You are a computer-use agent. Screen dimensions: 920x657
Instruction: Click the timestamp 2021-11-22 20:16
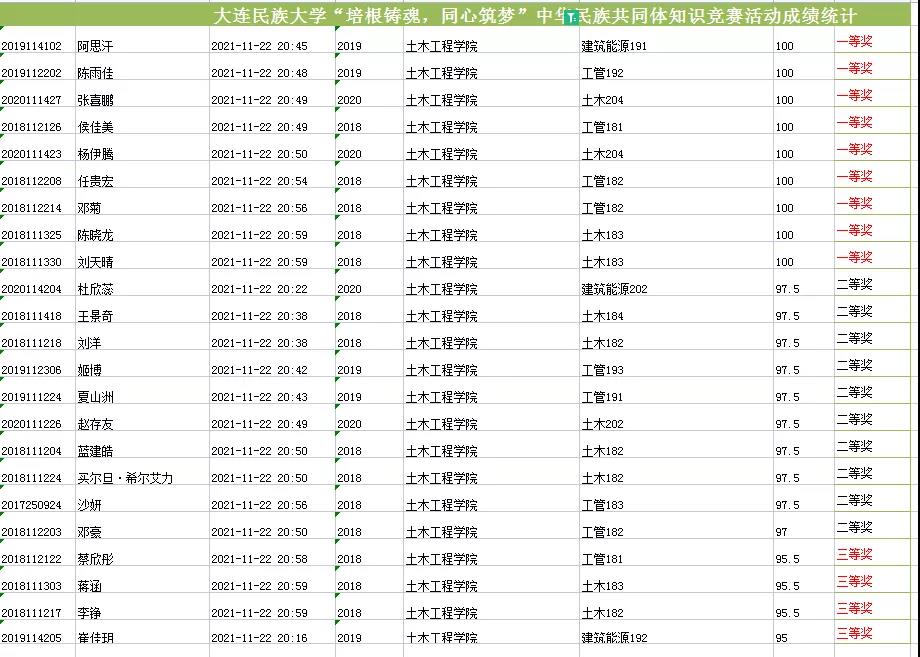[x=259, y=638]
